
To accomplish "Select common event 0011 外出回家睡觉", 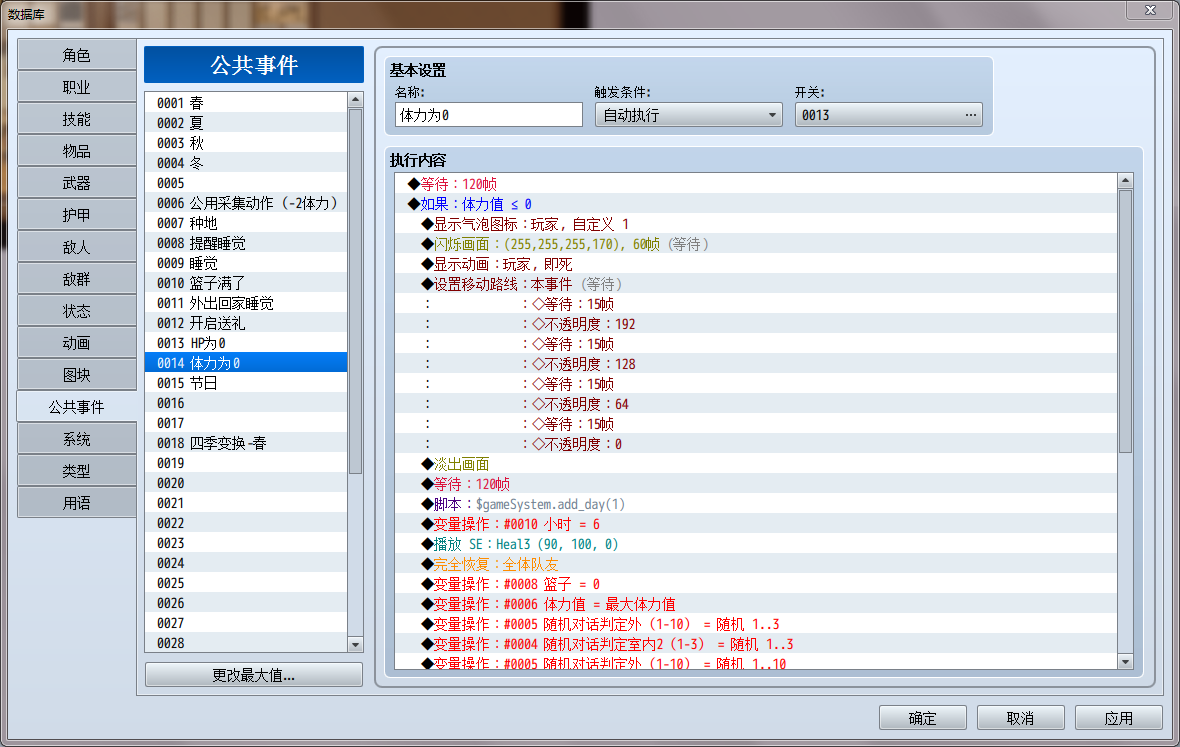I will 246,303.
